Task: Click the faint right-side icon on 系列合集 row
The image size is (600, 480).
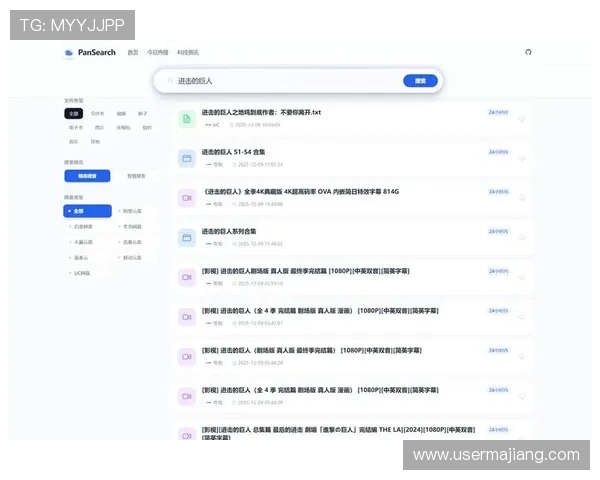Action: [x=522, y=238]
